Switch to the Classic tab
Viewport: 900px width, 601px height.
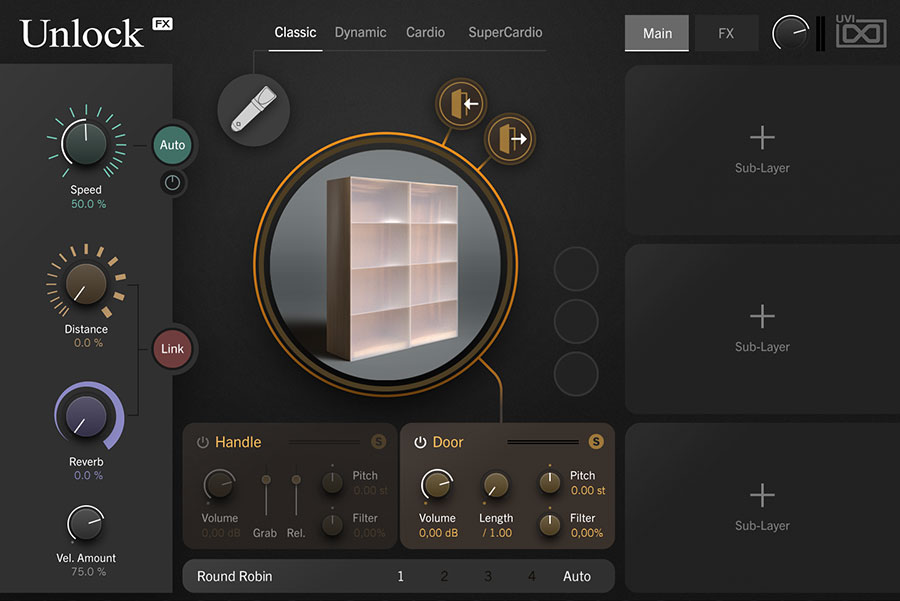click(295, 33)
